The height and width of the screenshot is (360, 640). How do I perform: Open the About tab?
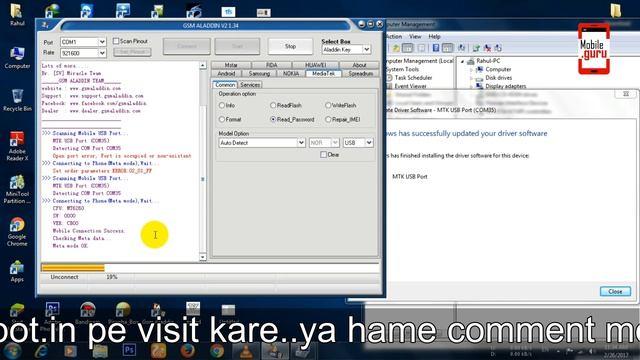click(359, 65)
